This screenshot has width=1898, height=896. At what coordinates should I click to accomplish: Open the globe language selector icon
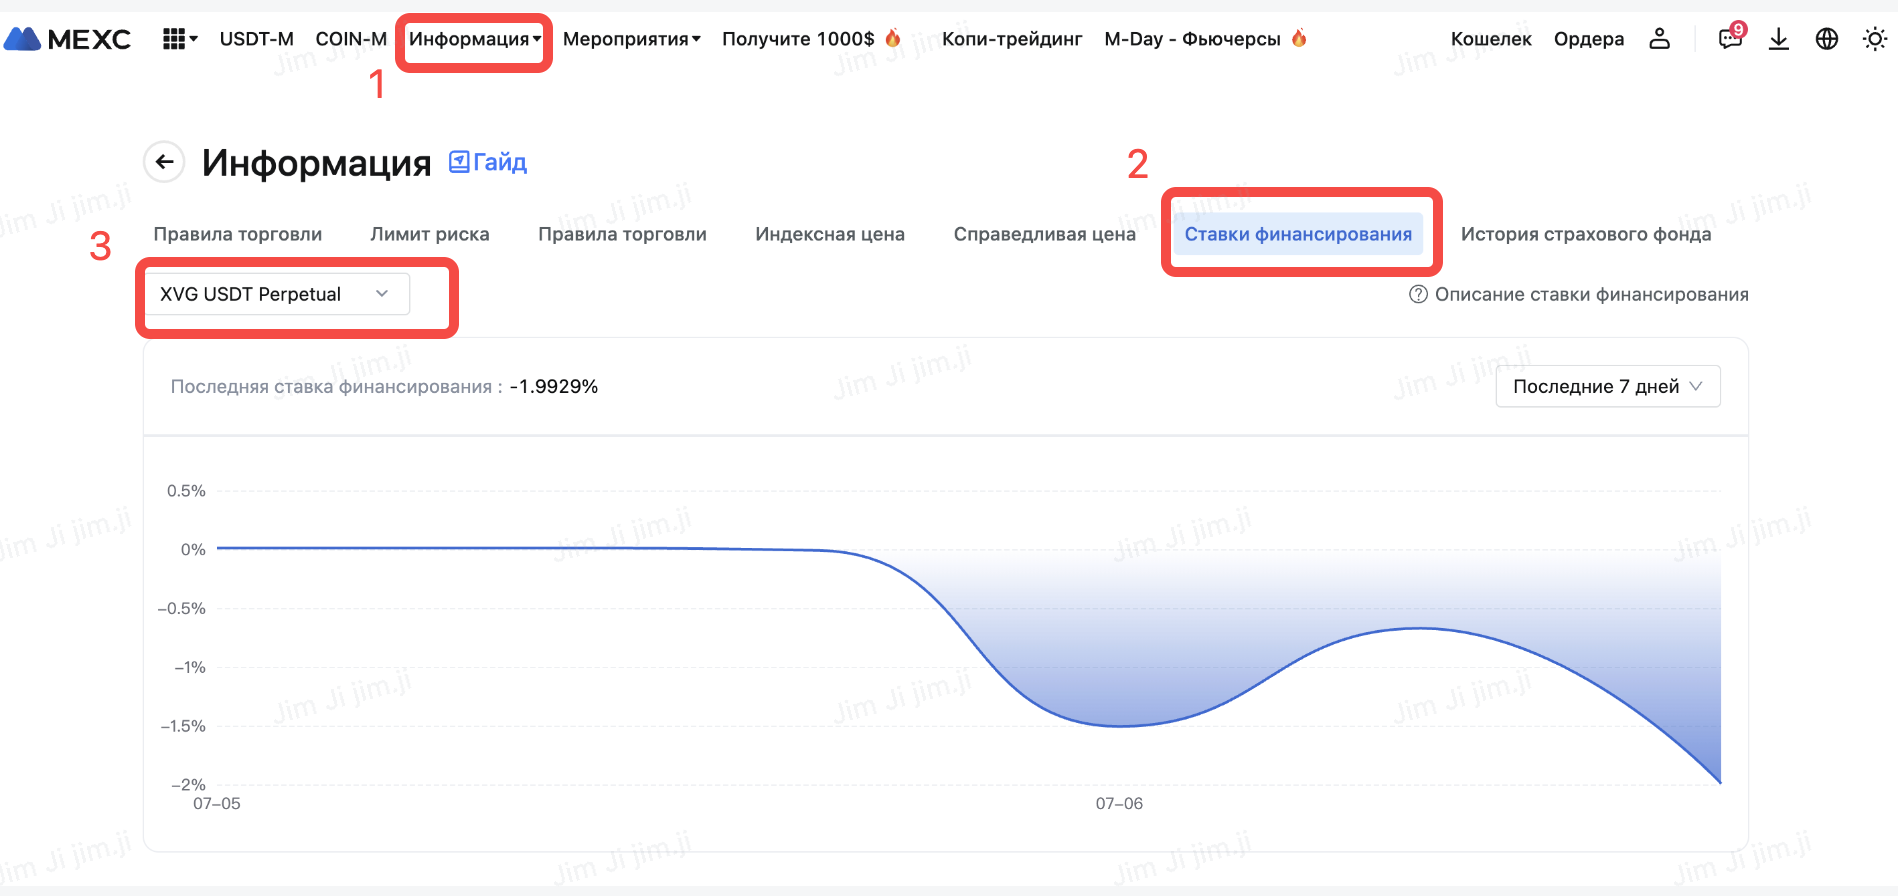pyautogui.click(x=1826, y=39)
